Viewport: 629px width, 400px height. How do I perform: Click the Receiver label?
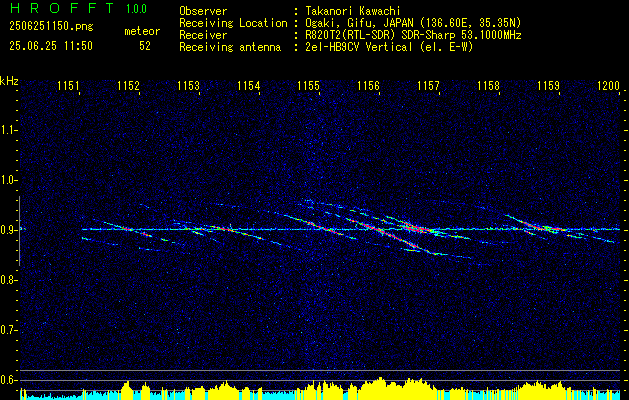(x=203, y=35)
